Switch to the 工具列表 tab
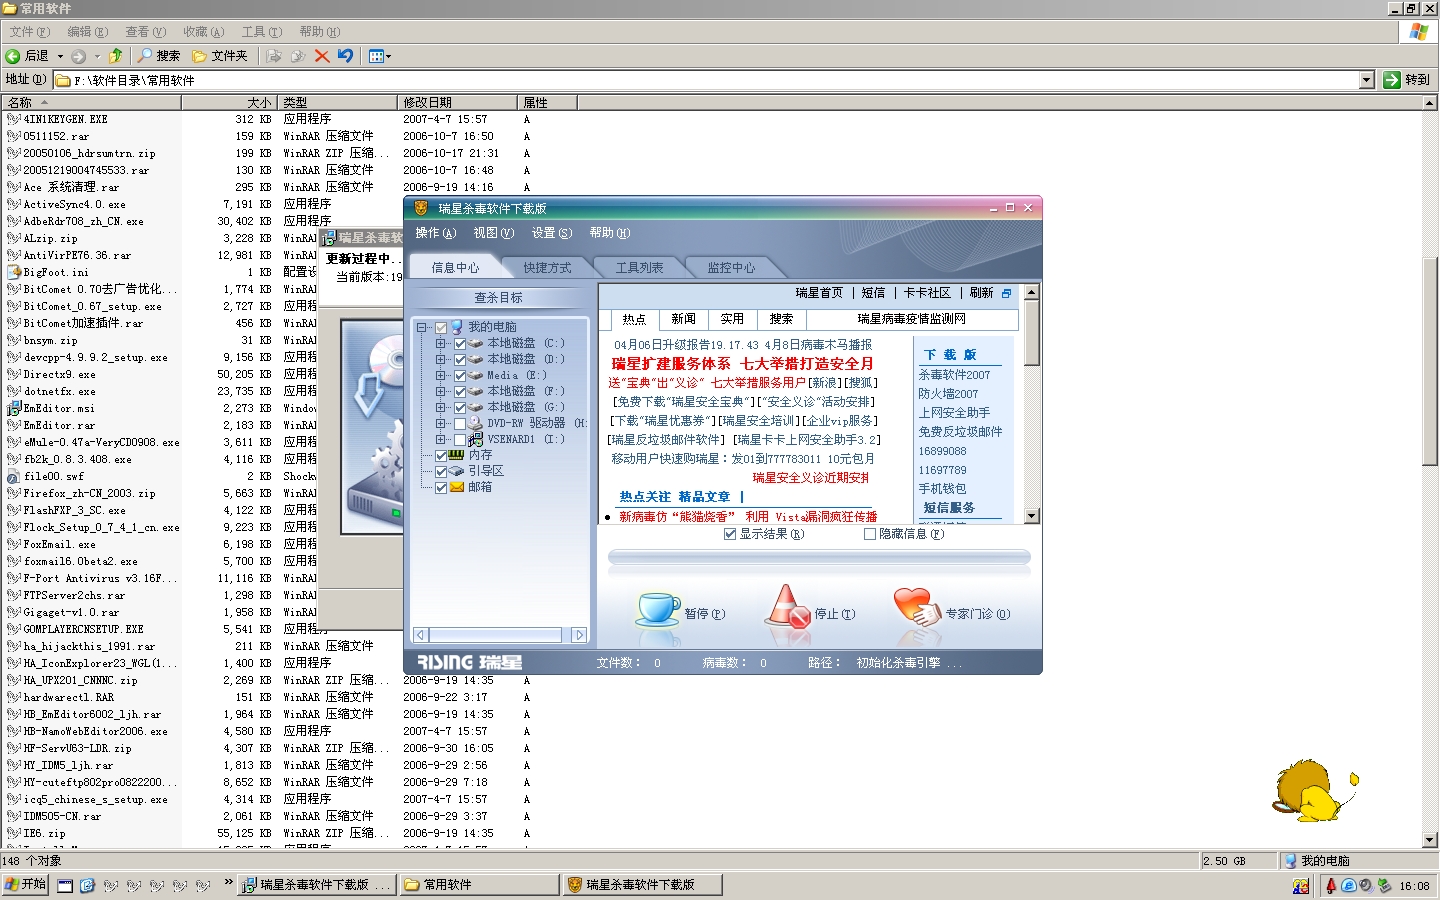This screenshot has width=1440, height=900. tap(639, 268)
